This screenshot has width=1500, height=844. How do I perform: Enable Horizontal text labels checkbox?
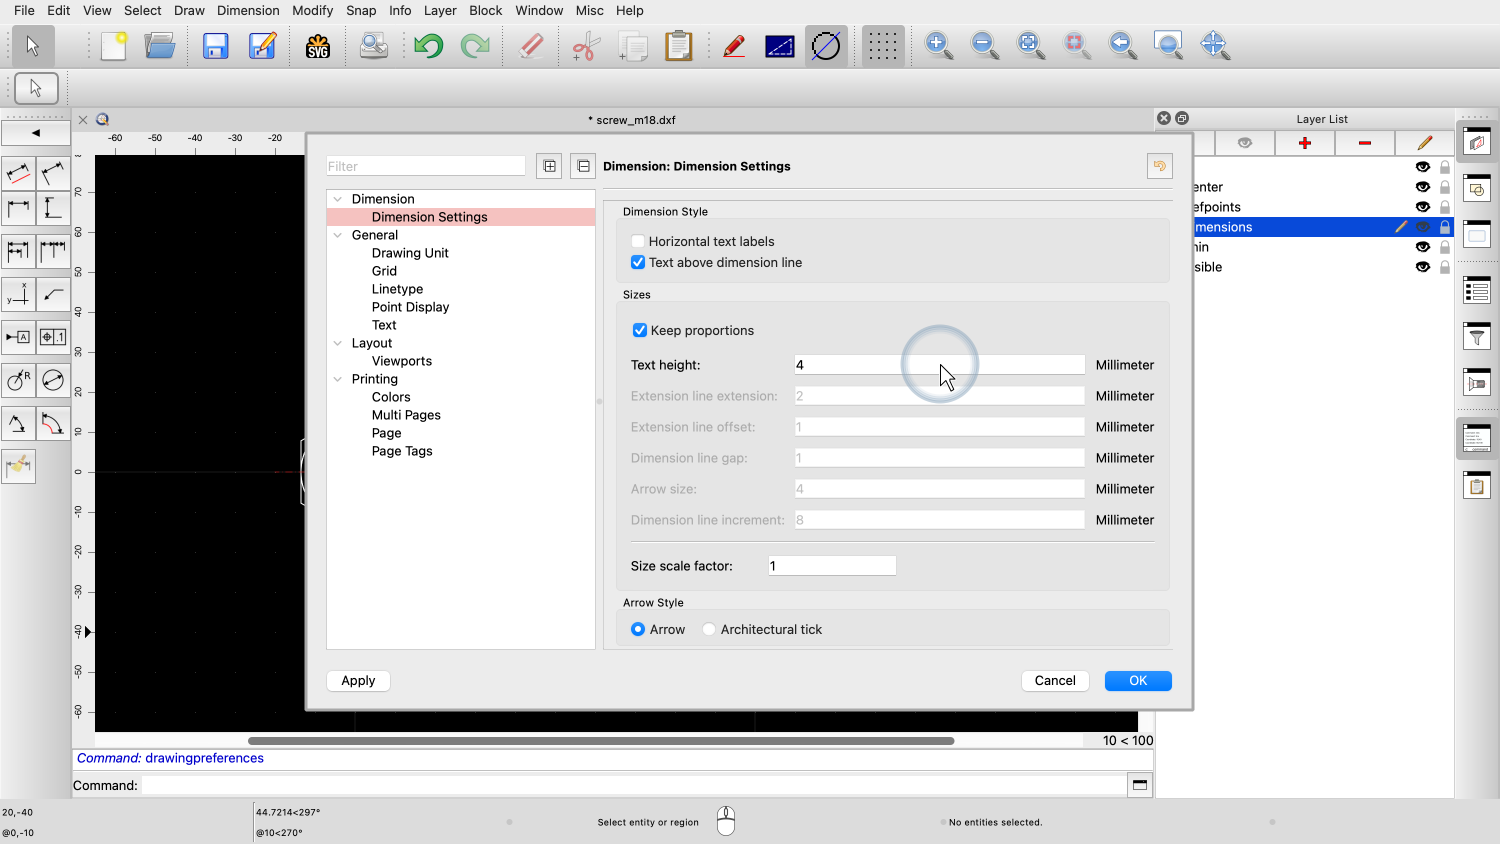click(x=638, y=241)
